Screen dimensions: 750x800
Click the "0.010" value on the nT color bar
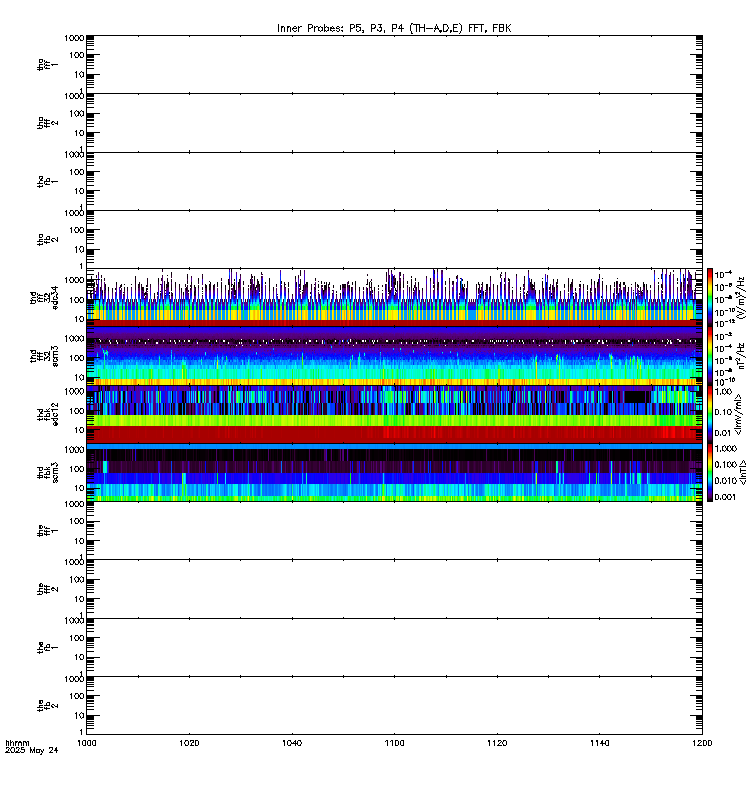[726, 481]
